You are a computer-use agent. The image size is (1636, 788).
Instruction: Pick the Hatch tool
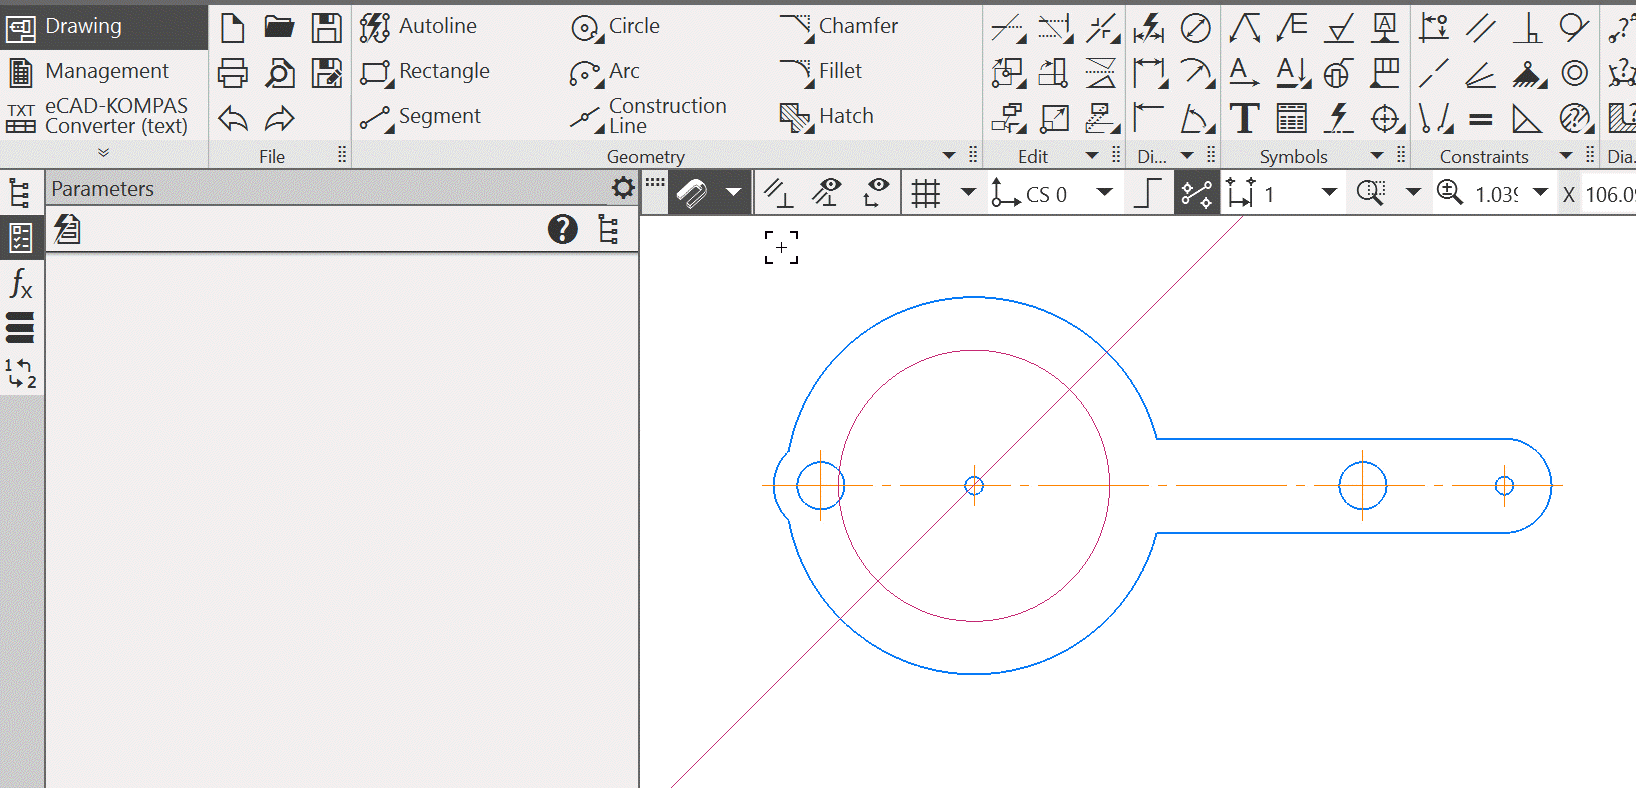click(x=827, y=117)
